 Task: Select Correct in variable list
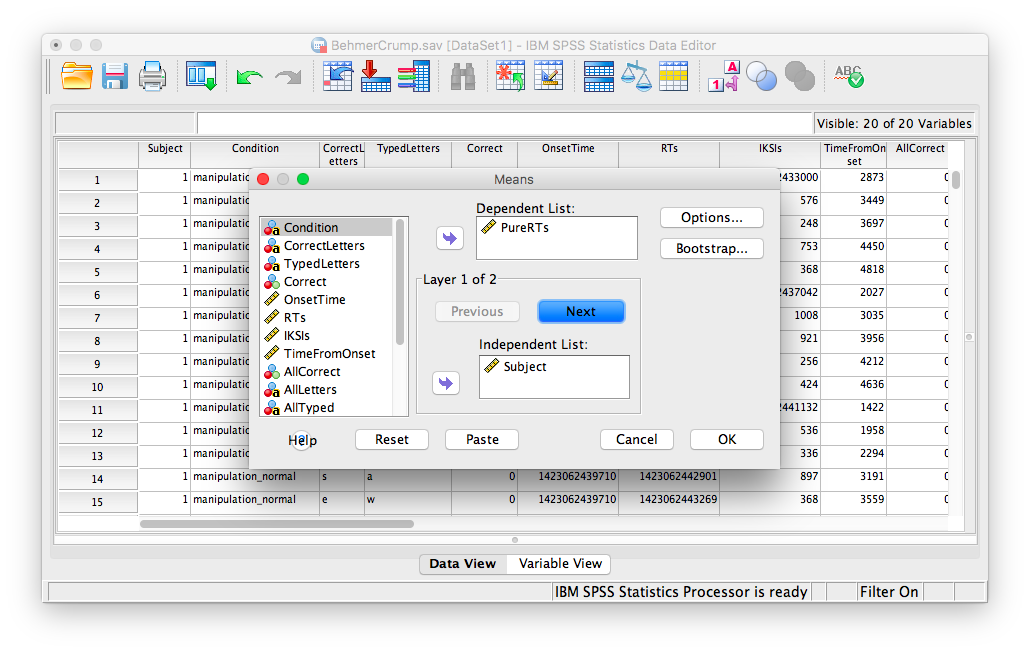click(327, 281)
